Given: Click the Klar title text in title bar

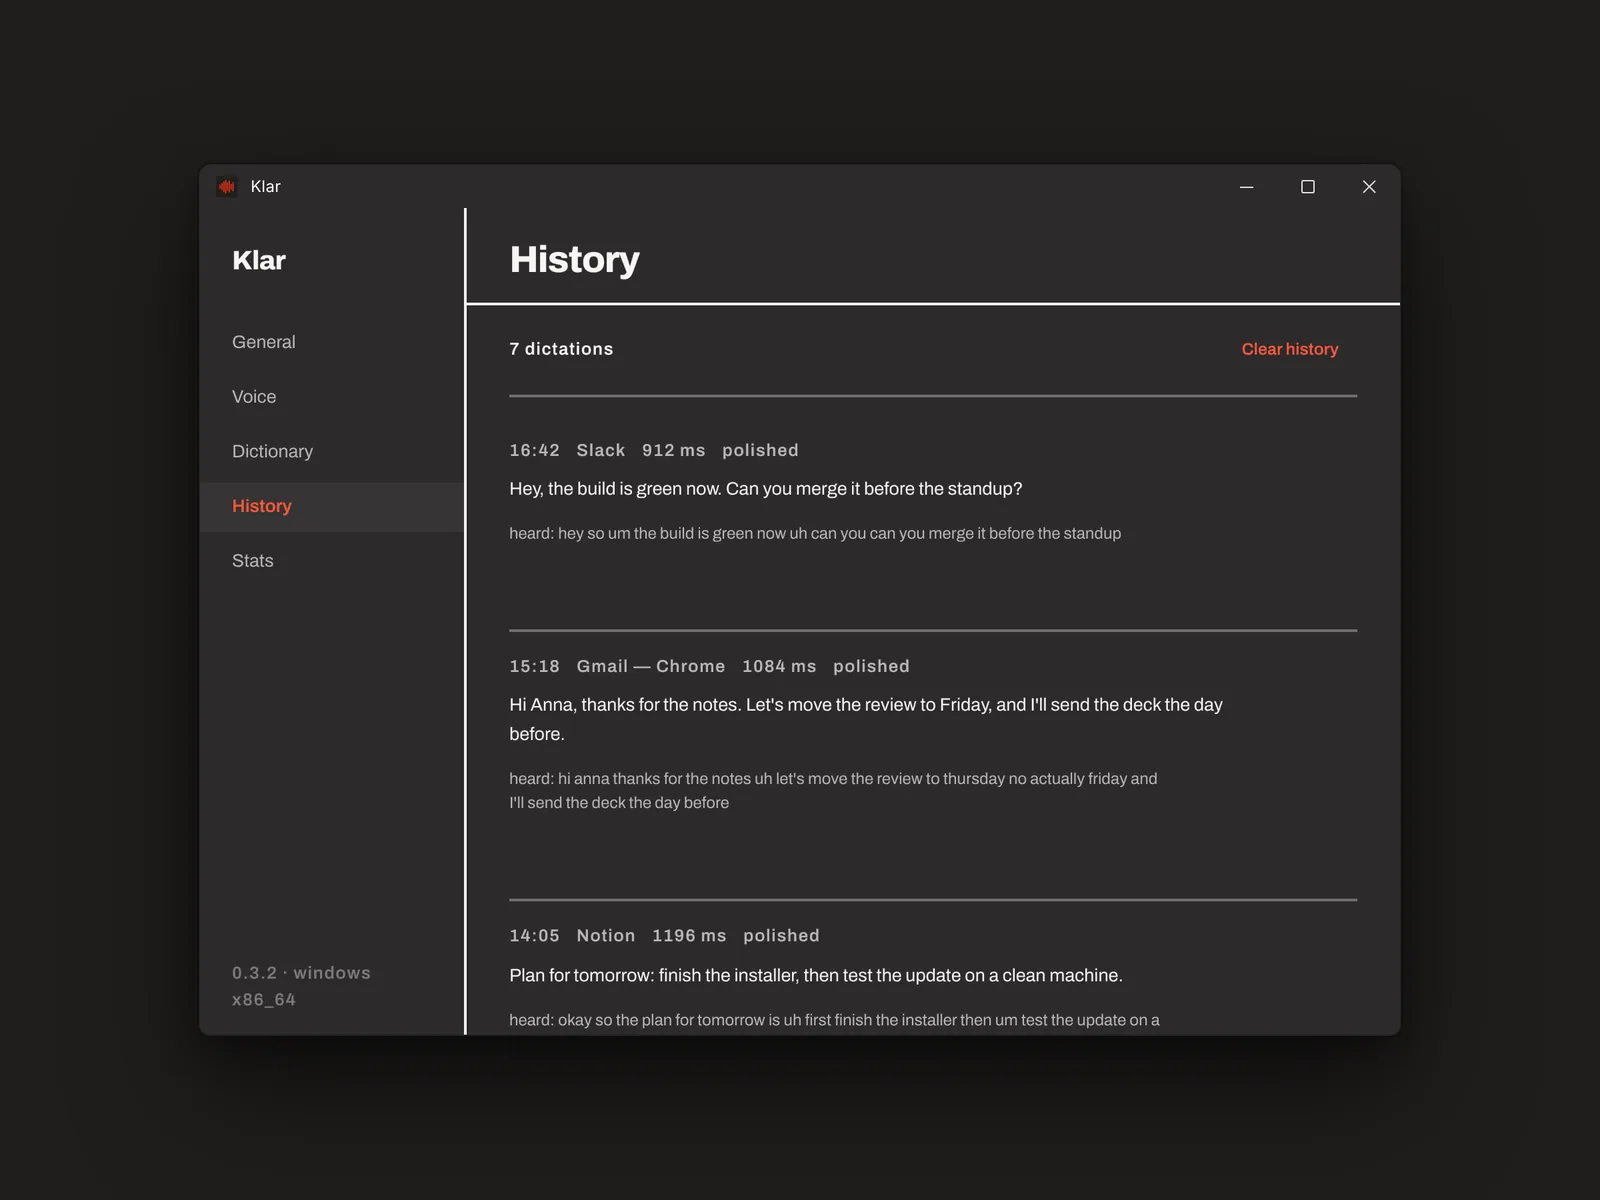Looking at the screenshot, I should point(265,187).
